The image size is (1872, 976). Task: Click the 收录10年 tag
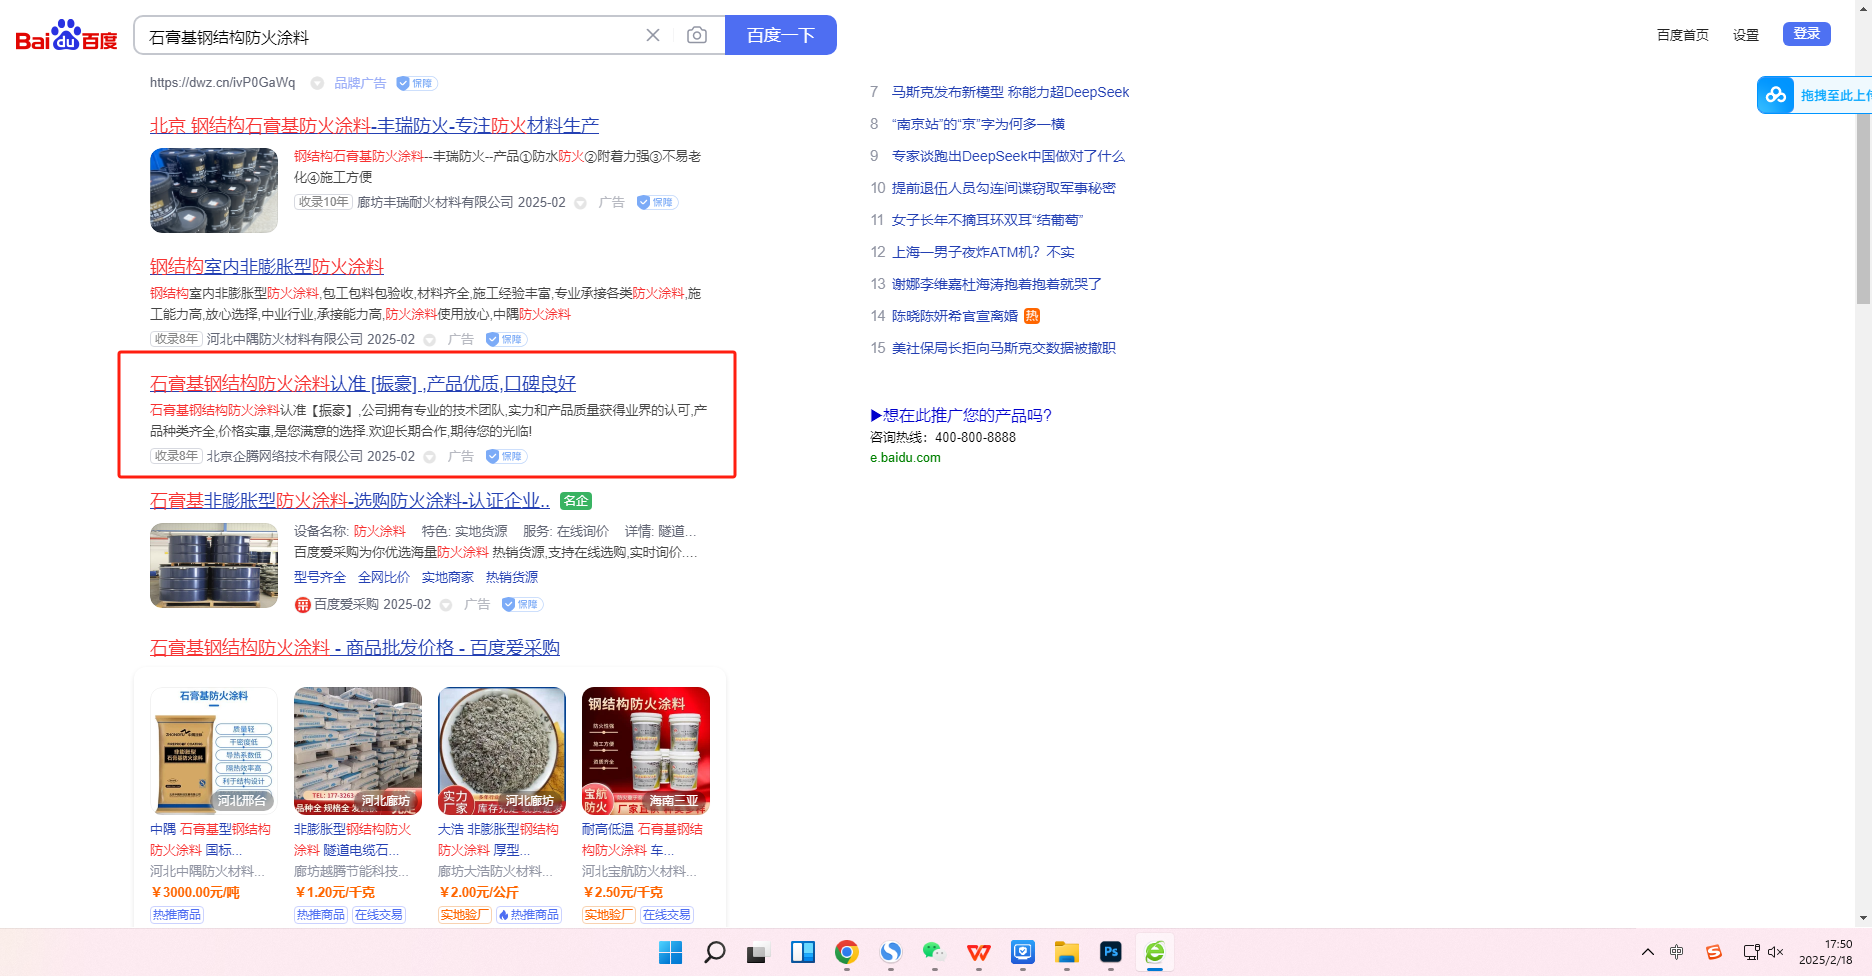point(324,202)
